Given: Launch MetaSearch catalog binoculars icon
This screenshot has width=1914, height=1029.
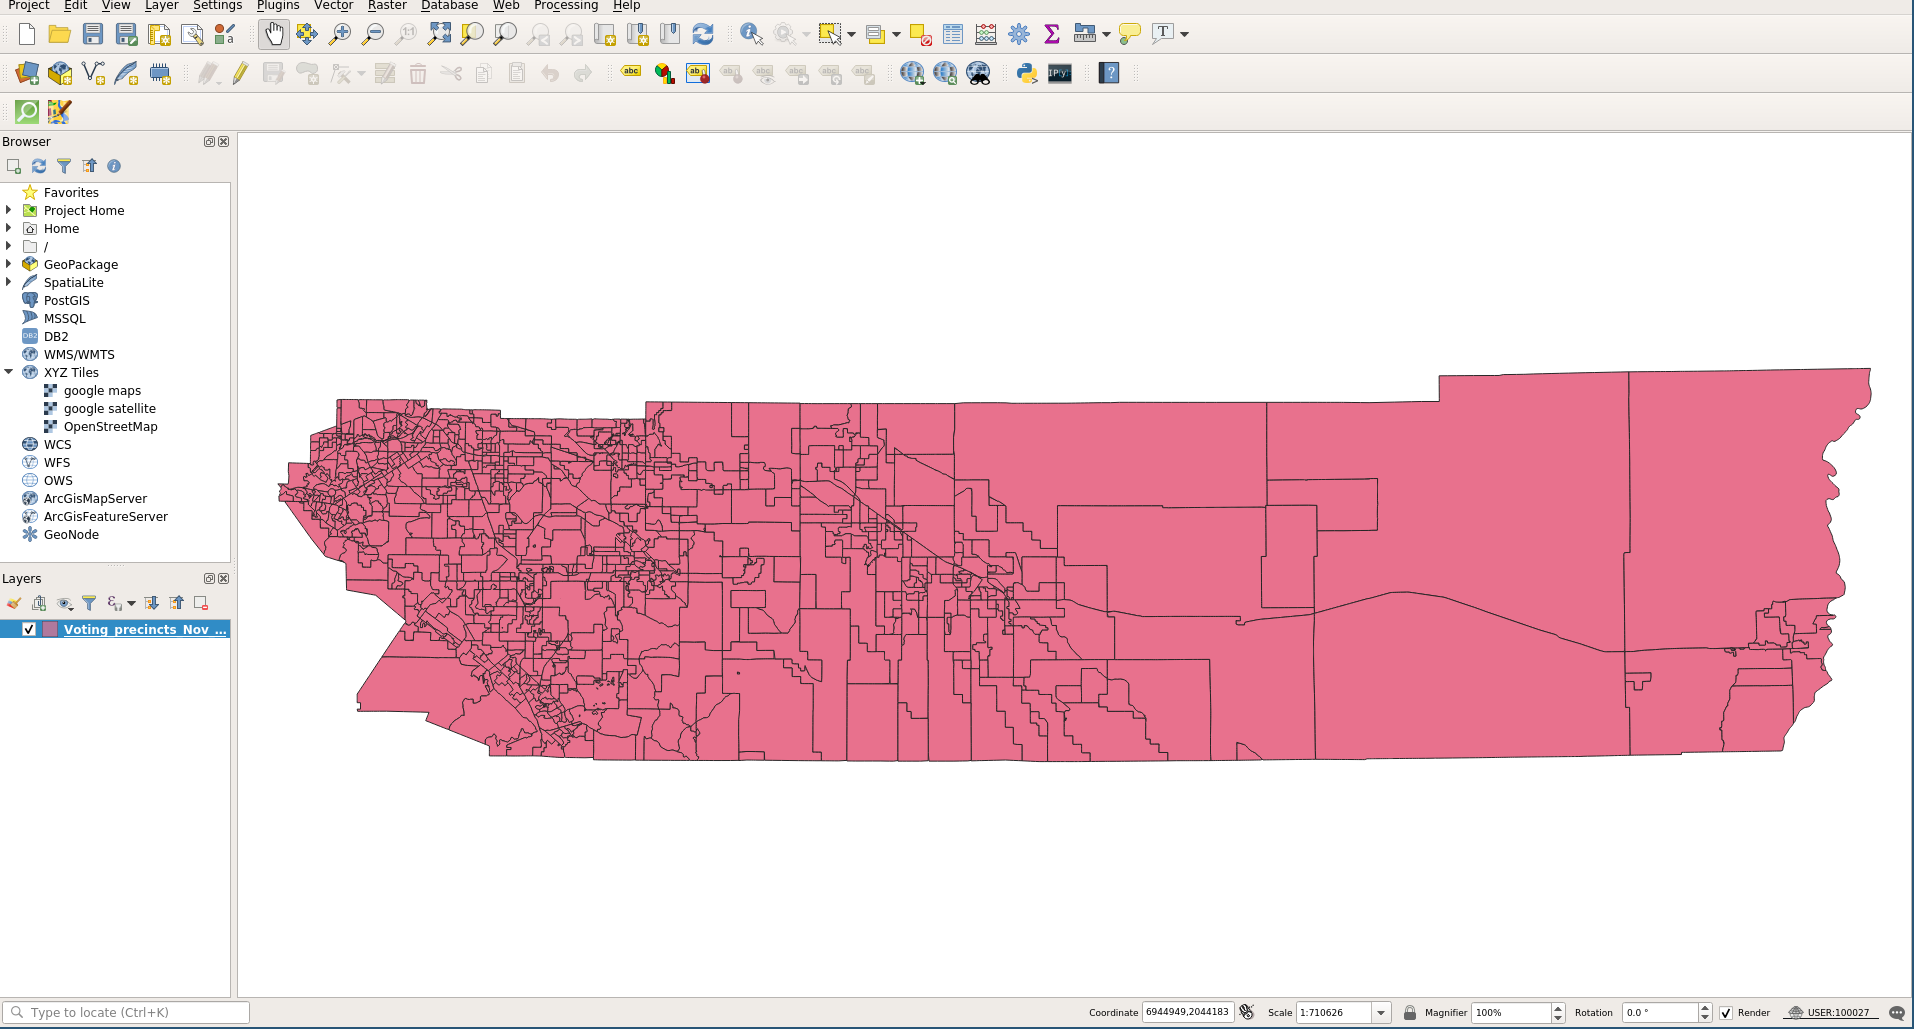Looking at the screenshot, I should coord(978,73).
